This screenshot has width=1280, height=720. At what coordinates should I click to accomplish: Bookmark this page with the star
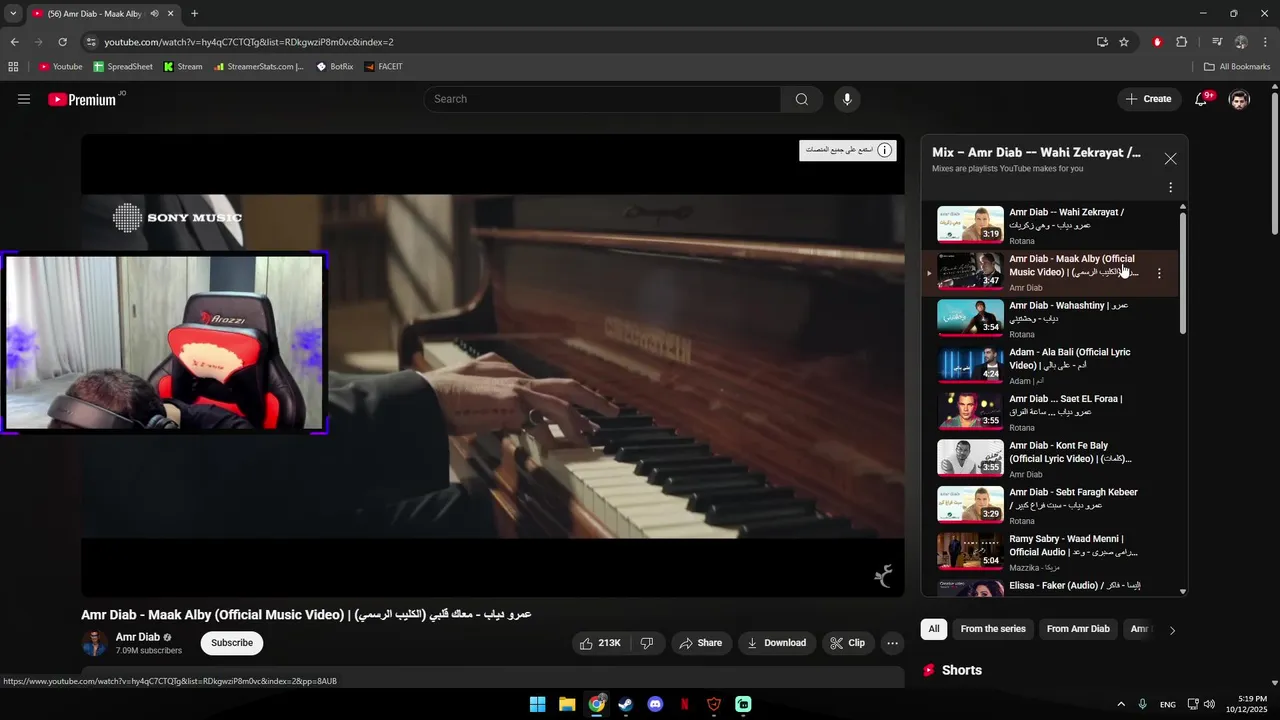(1124, 42)
